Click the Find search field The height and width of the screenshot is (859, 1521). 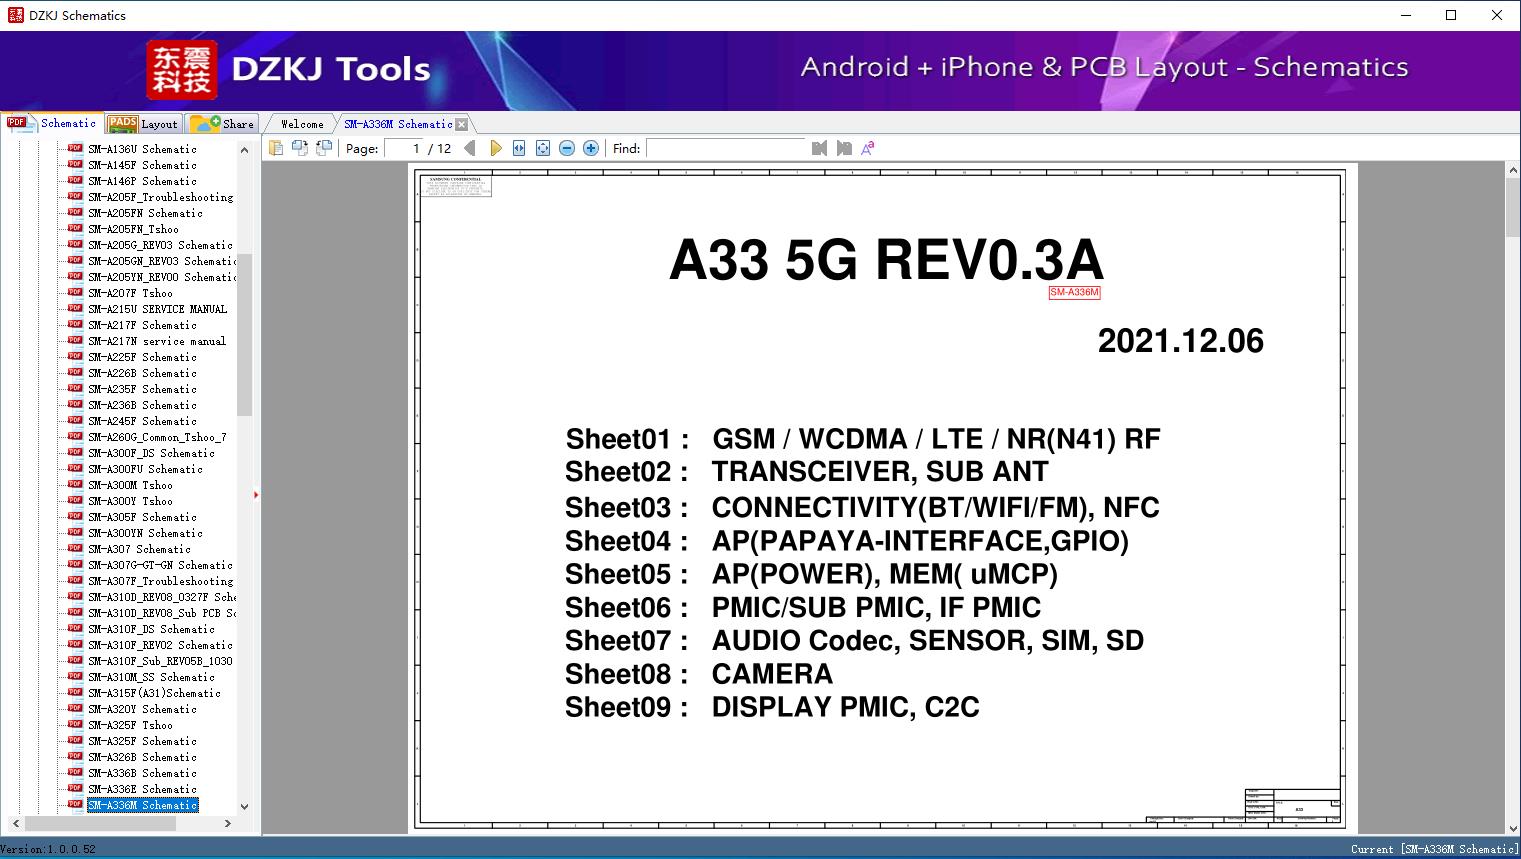pos(726,148)
